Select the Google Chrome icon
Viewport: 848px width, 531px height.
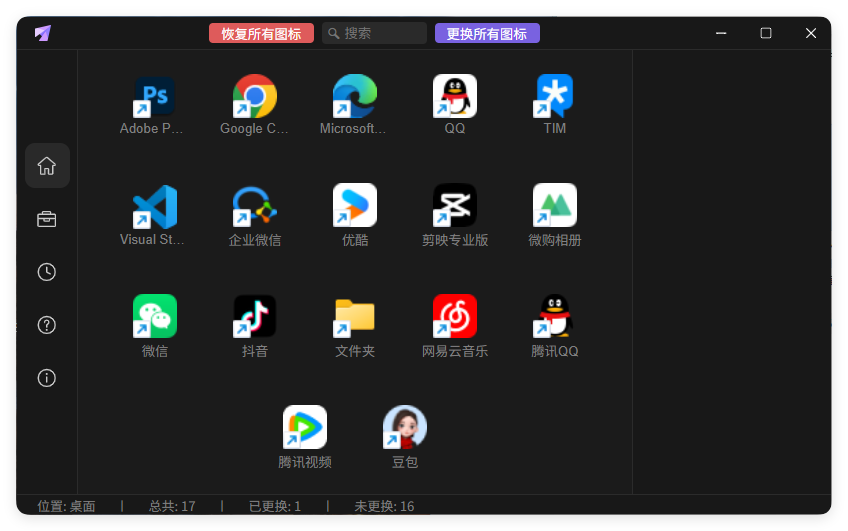(x=255, y=96)
